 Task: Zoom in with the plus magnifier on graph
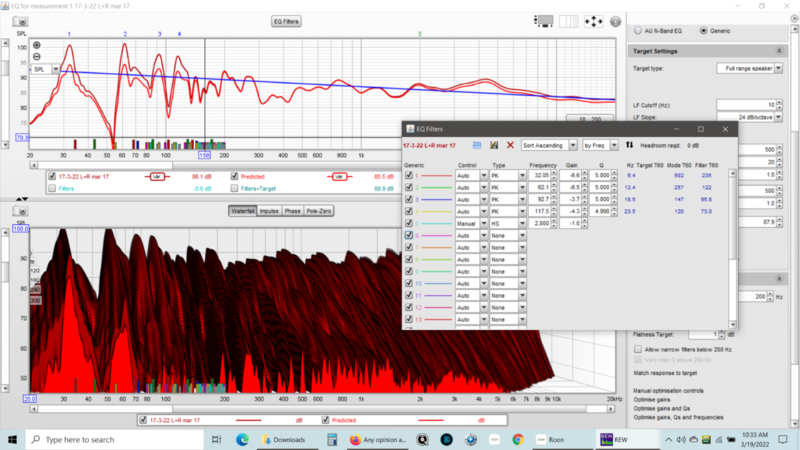pos(37,45)
